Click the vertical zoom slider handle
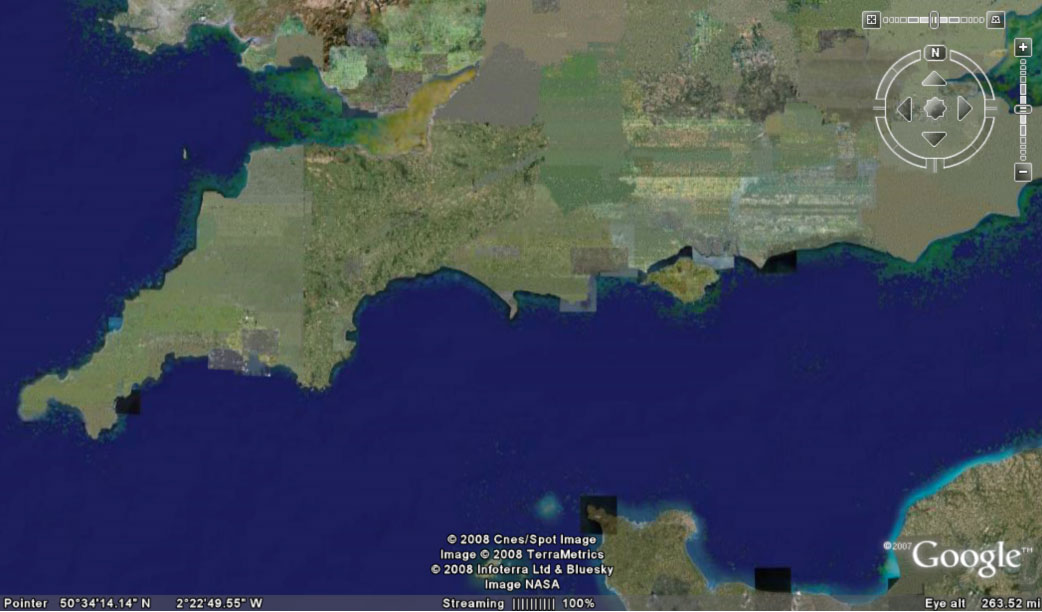This screenshot has height=612, width=1042. [x=1023, y=109]
